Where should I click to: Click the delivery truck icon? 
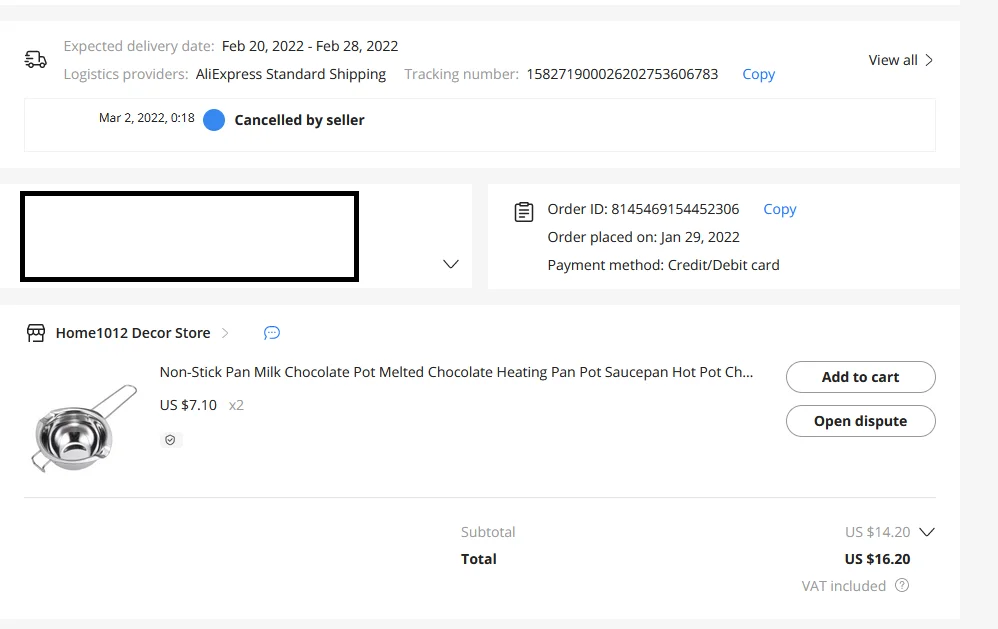[x=36, y=60]
